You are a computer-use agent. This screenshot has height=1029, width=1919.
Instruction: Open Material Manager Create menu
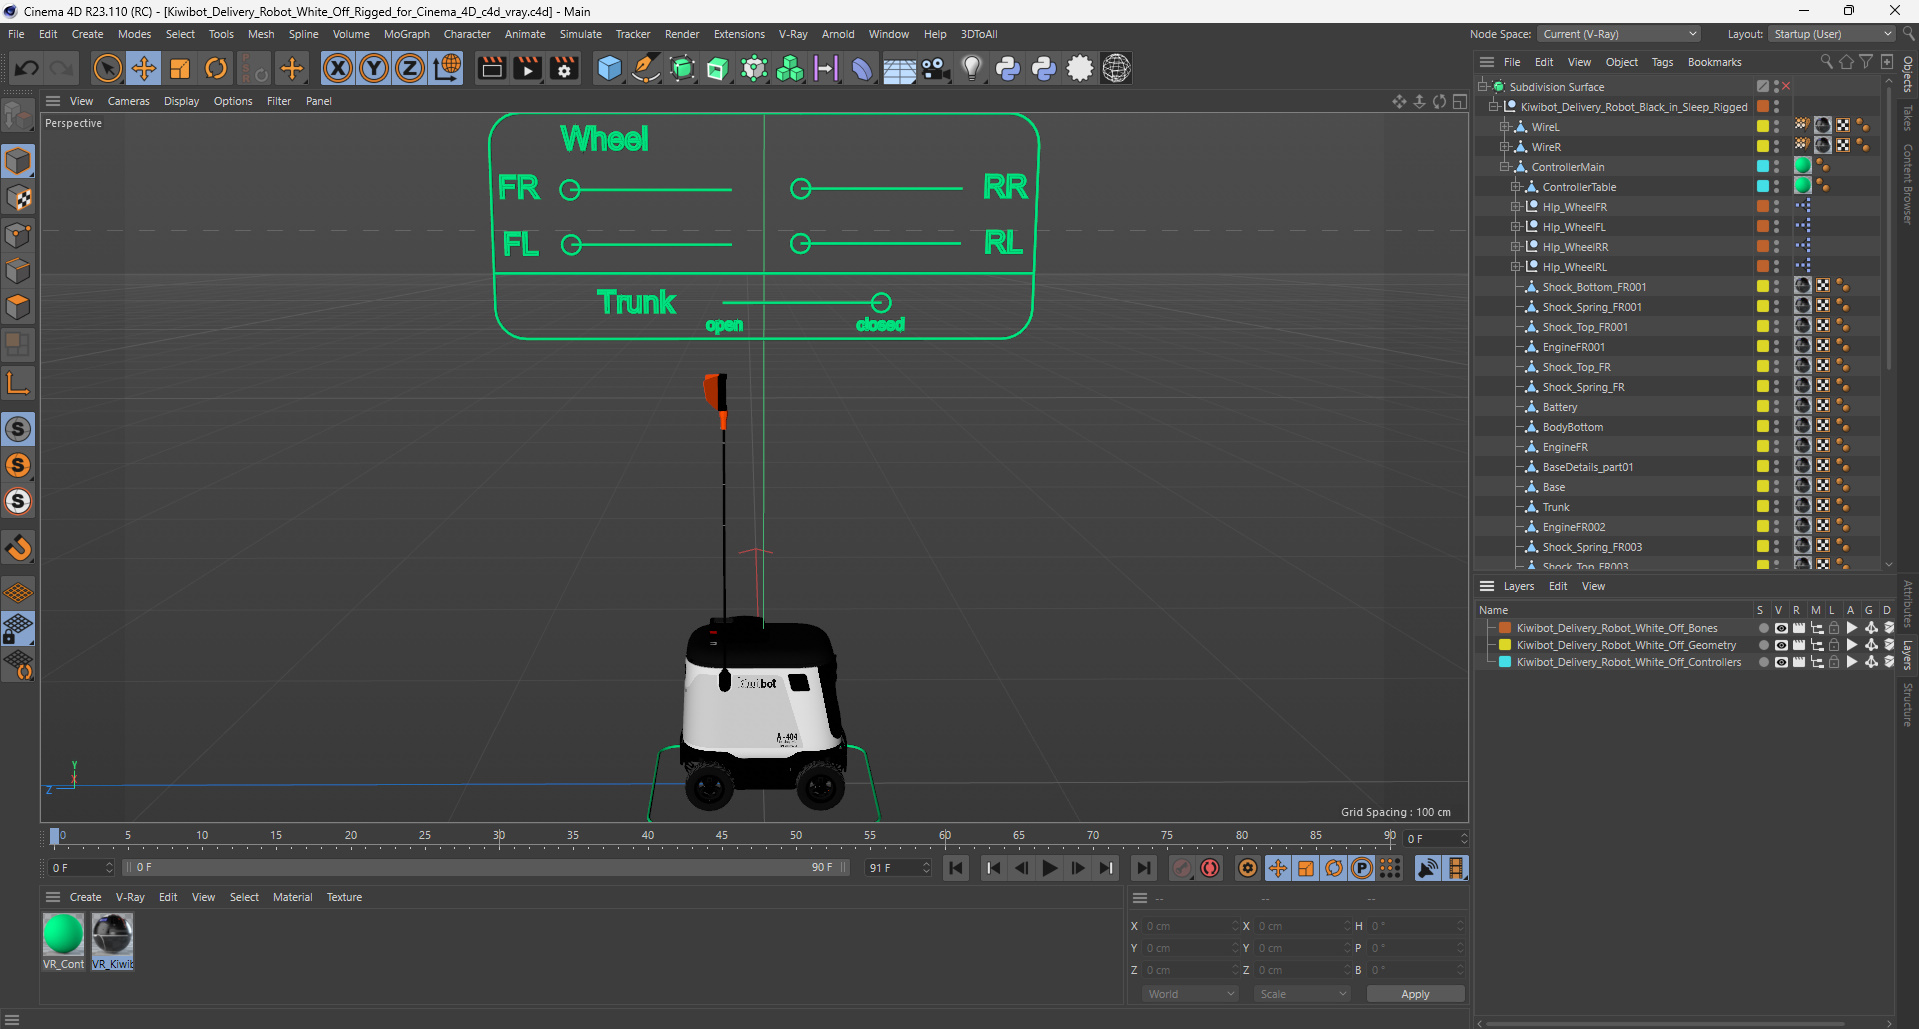(85, 897)
